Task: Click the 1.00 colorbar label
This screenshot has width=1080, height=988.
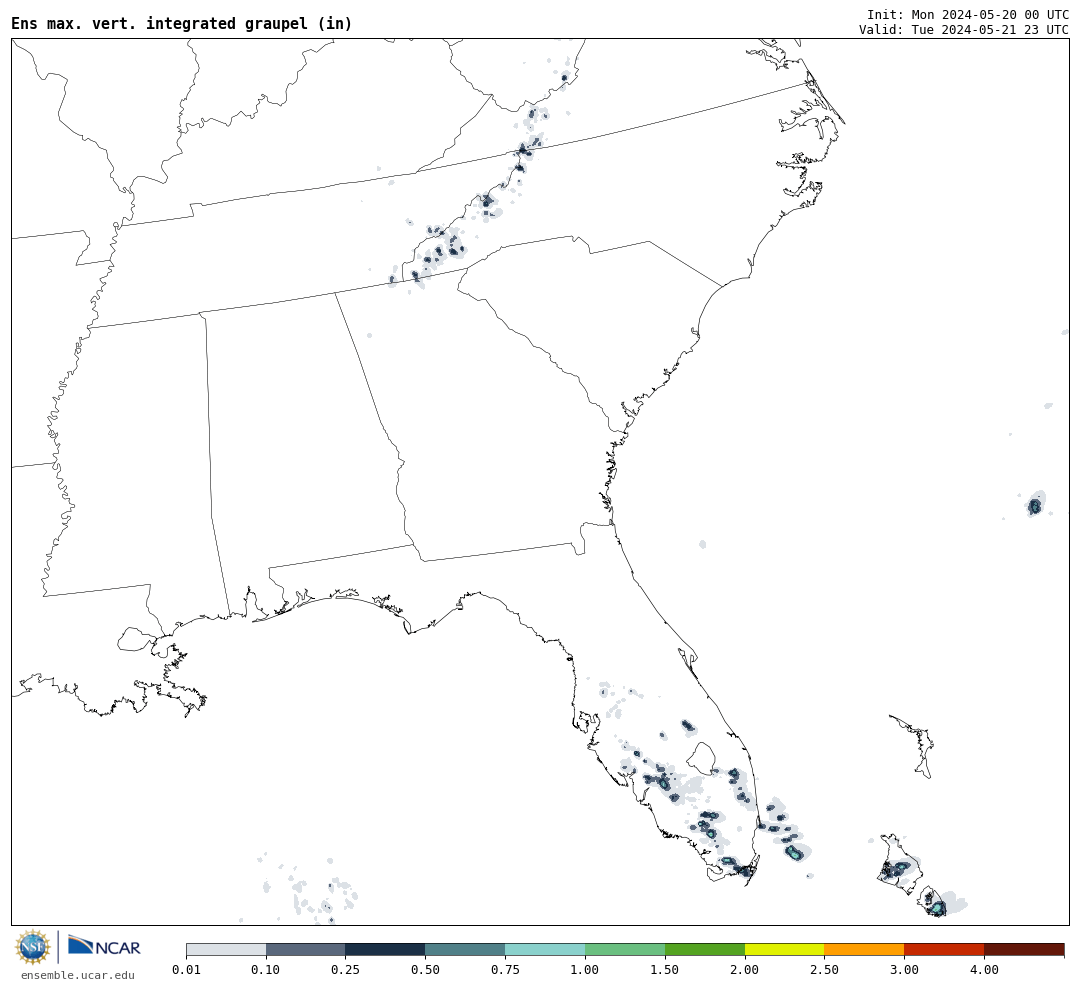Action: pyautogui.click(x=585, y=970)
